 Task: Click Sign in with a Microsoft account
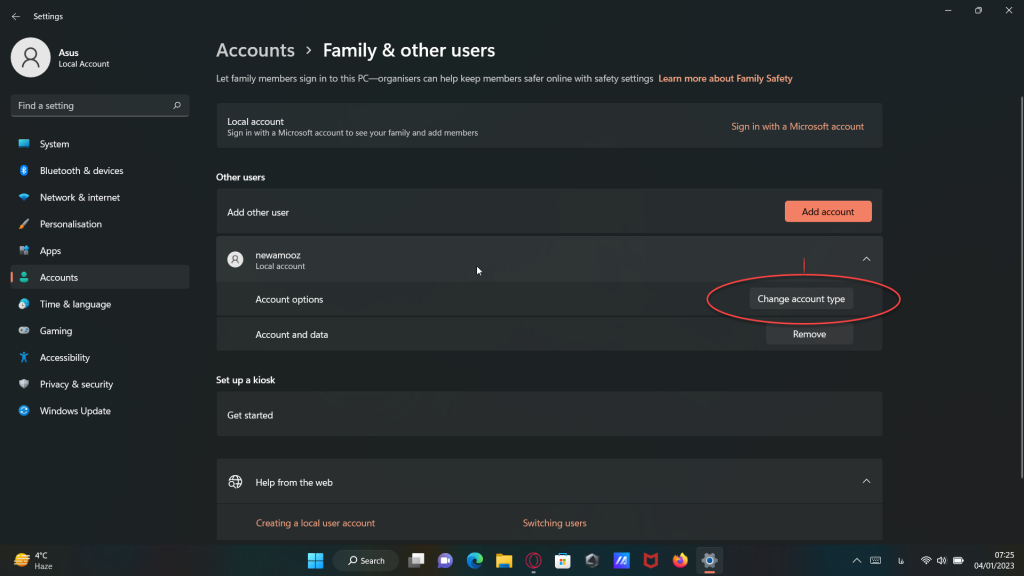[797, 127]
